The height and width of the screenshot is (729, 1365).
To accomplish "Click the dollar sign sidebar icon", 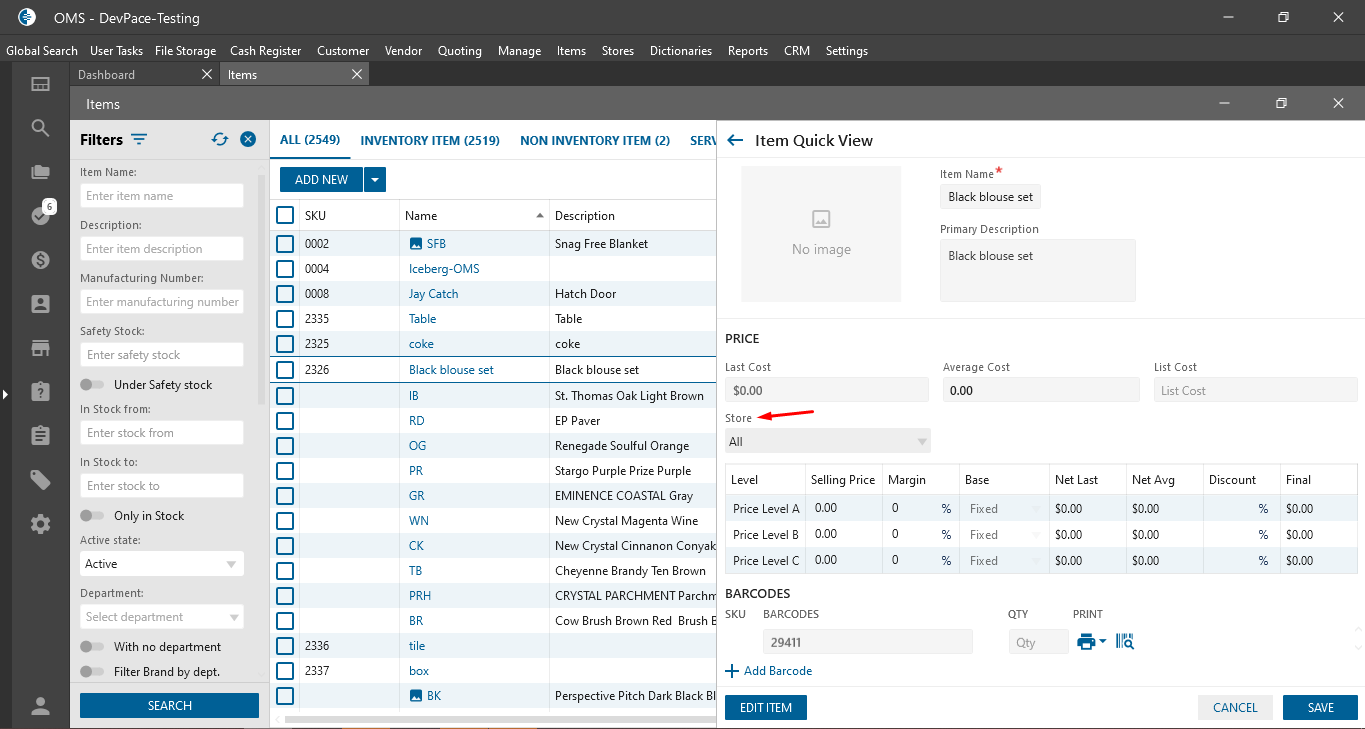I will coord(40,260).
